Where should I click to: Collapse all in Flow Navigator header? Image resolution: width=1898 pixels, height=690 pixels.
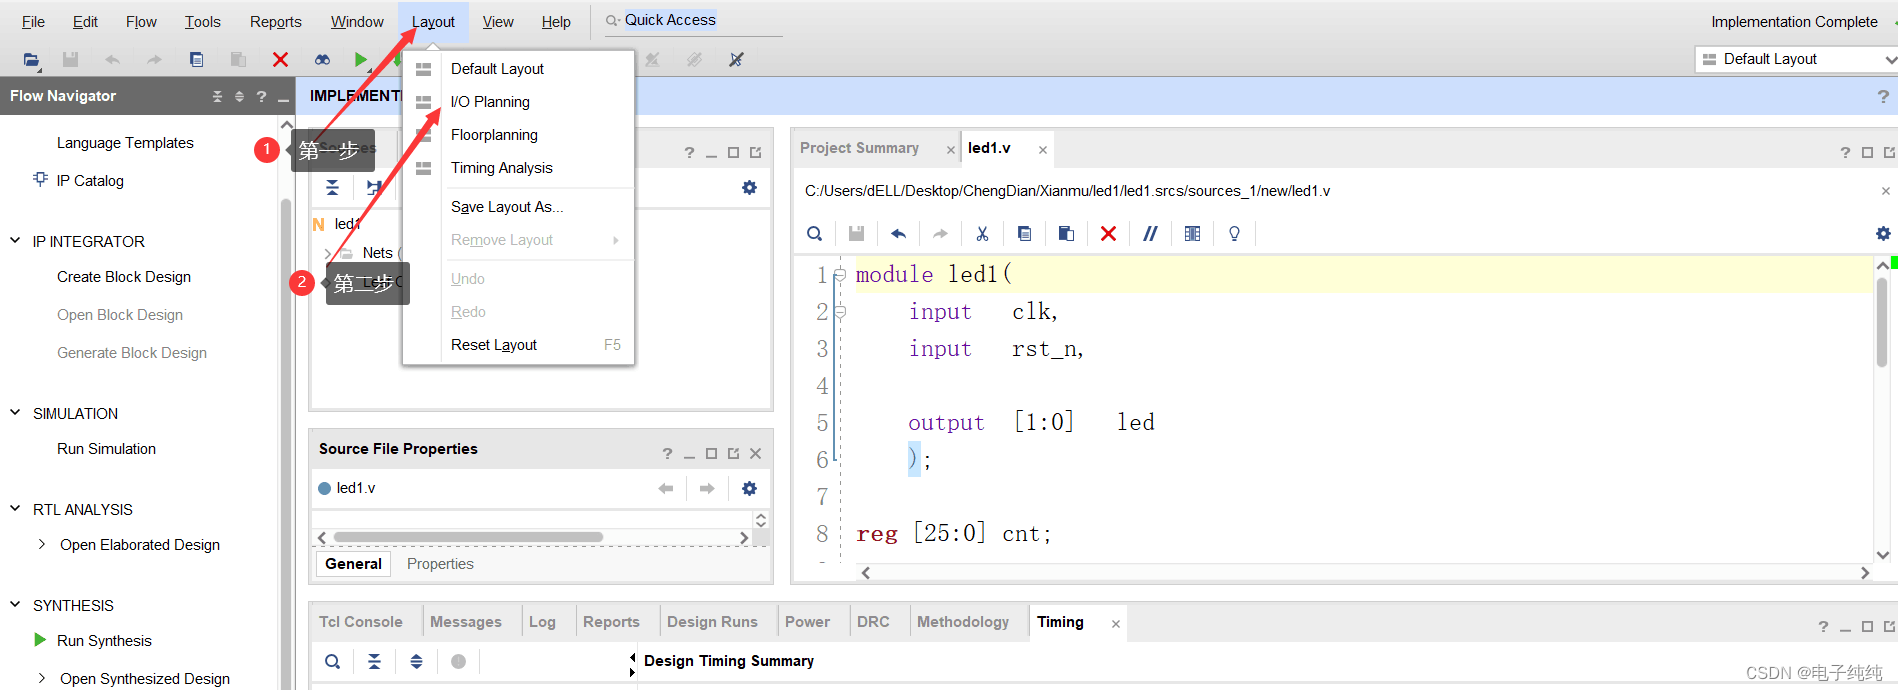(x=217, y=96)
